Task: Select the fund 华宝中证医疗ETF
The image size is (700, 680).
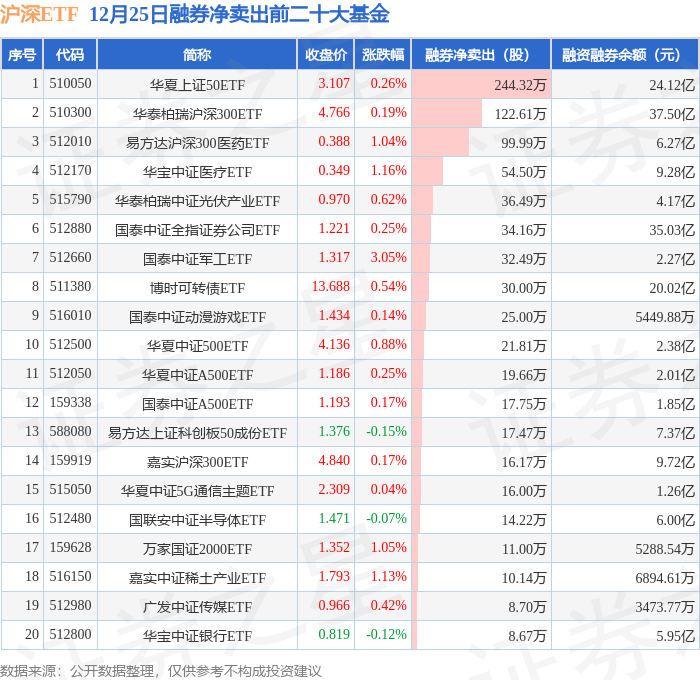Action: [197, 172]
